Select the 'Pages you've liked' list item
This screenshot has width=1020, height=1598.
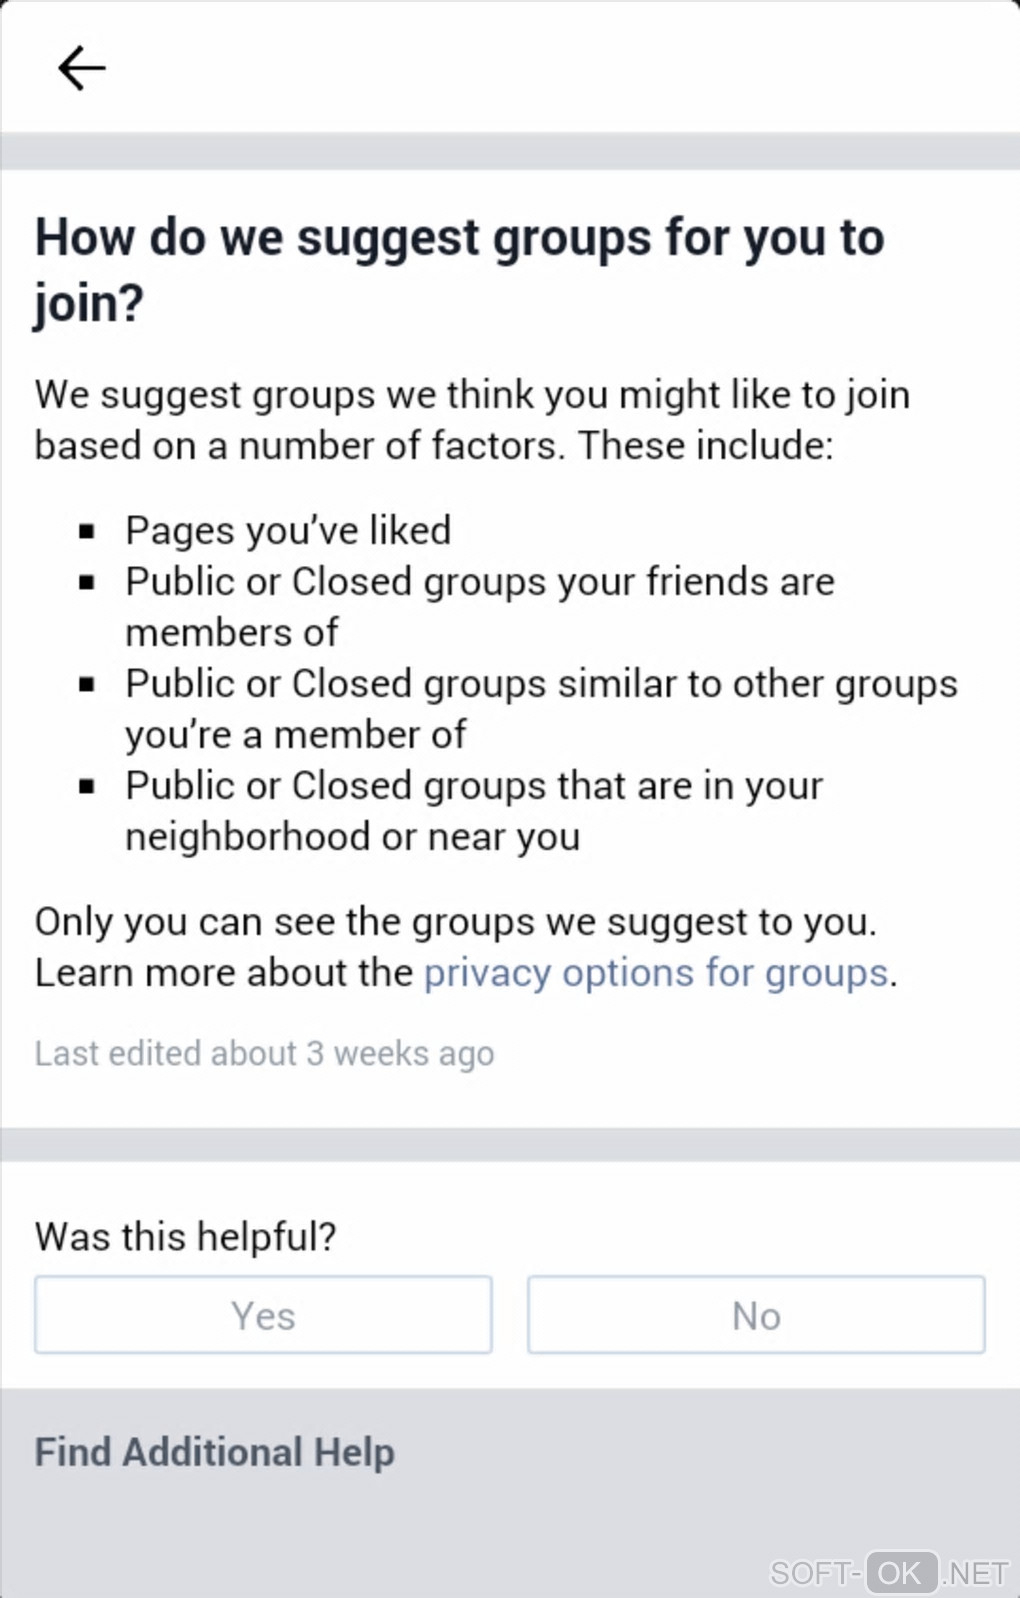click(x=288, y=530)
